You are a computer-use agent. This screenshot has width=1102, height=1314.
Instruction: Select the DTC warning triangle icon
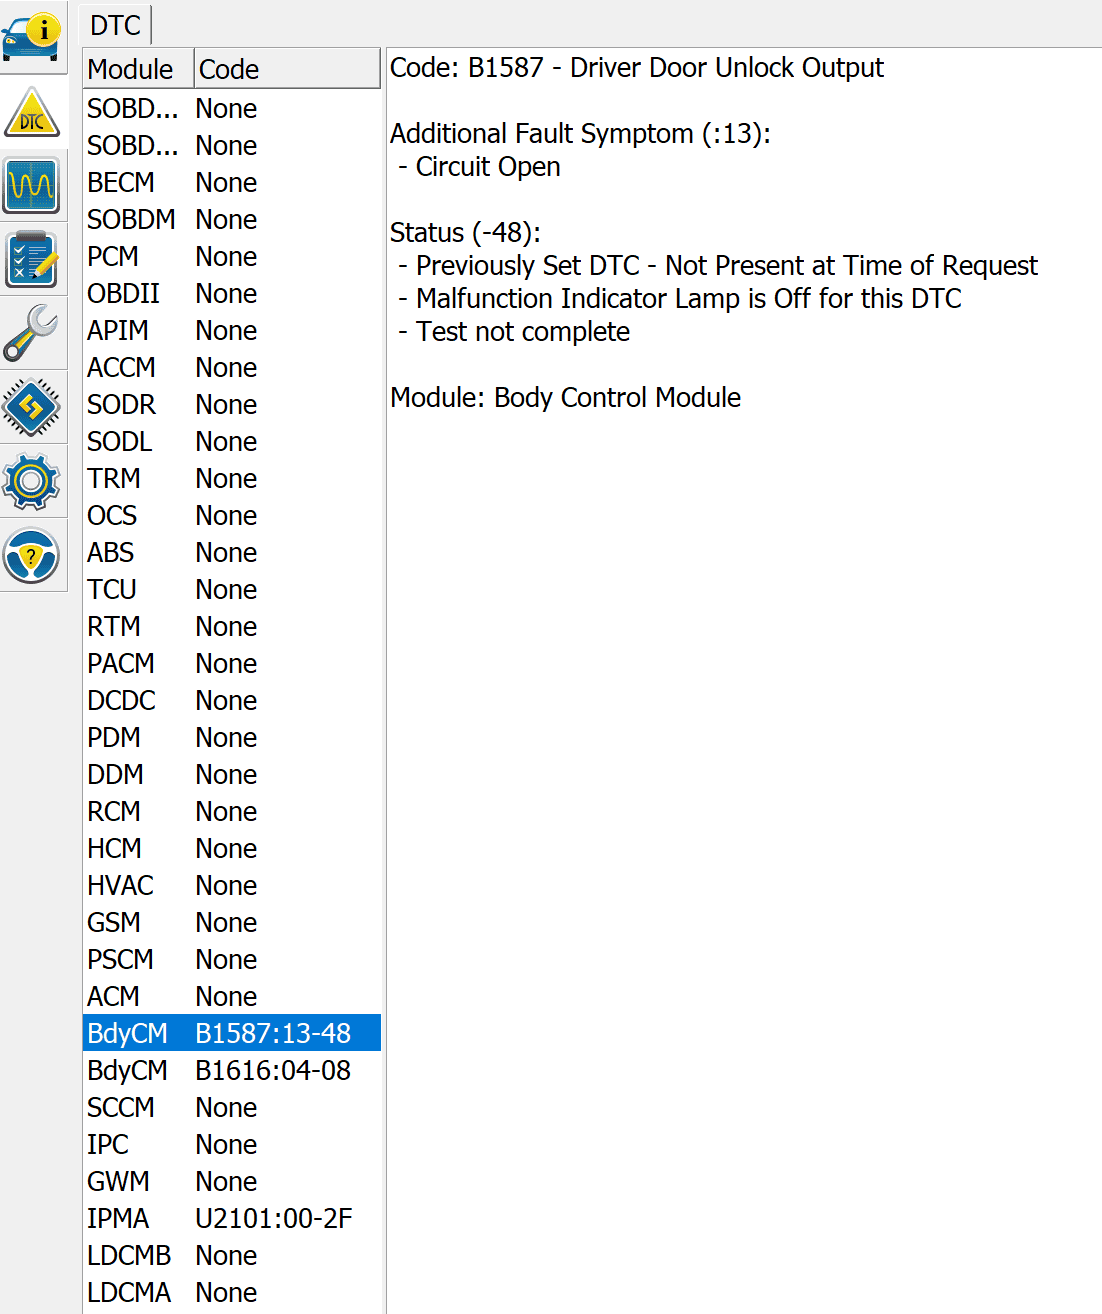tap(32, 112)
